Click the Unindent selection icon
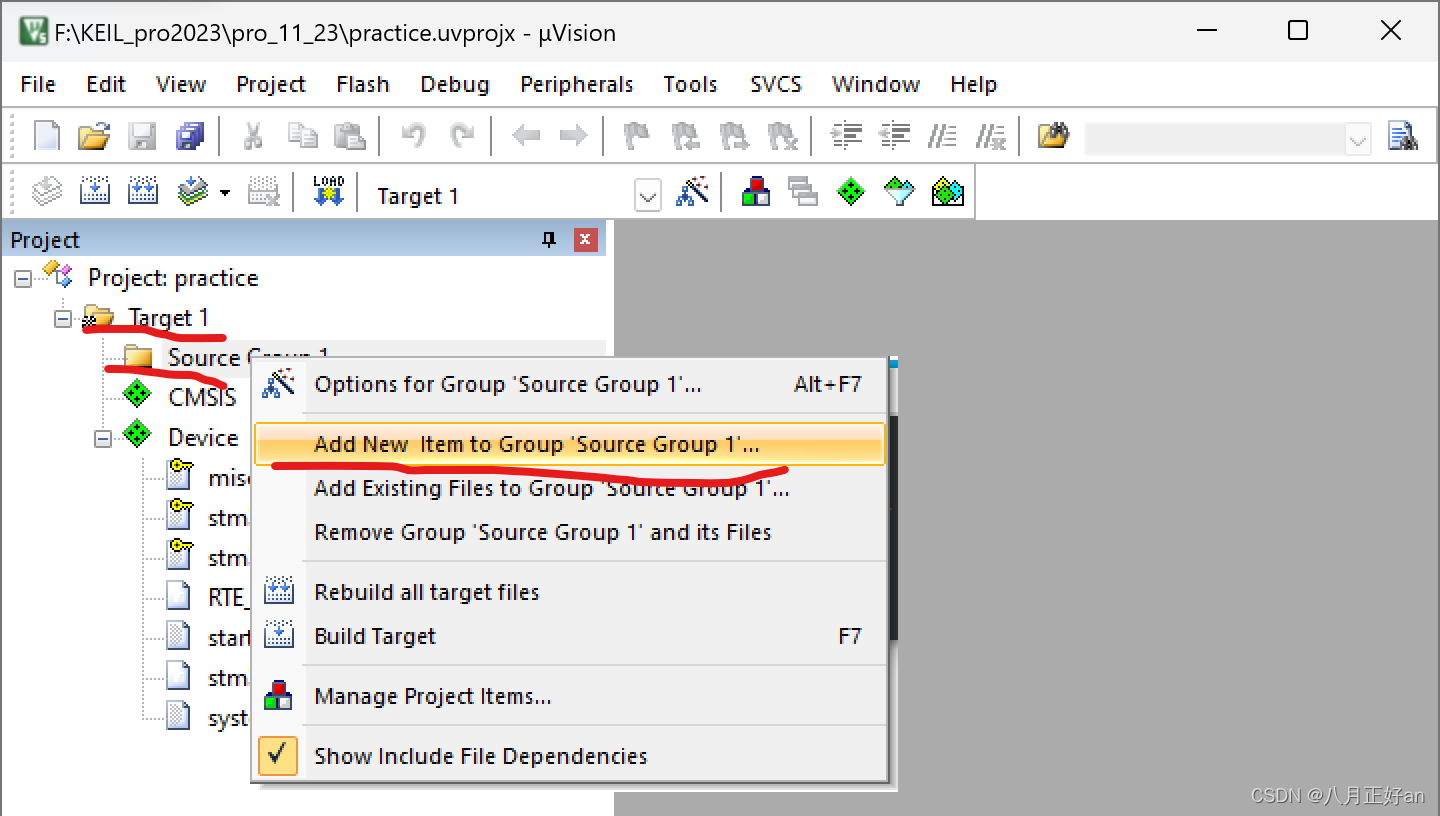Image resolution: width=1440 pixels, height=816 pixels. pos(894,135)
